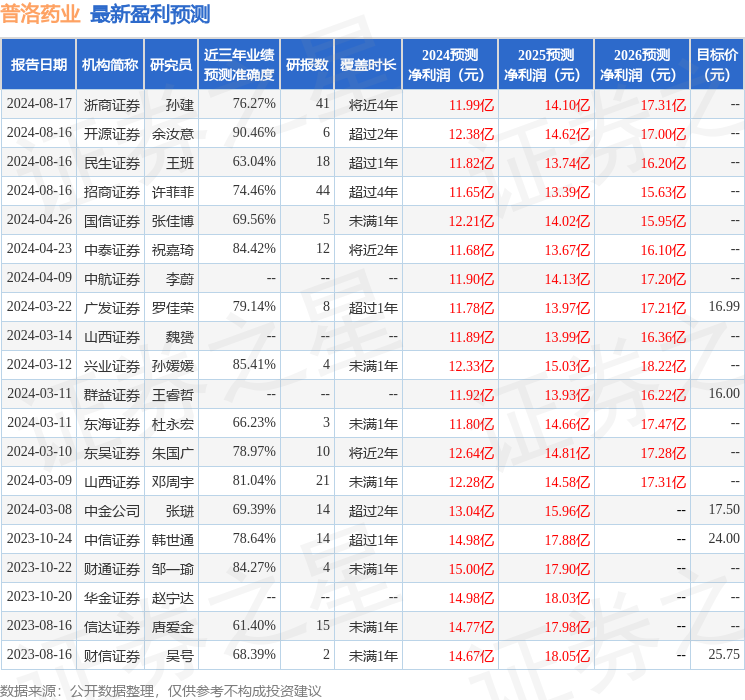Click researcher name 邓周宇
The image size is (745, 700).
[172, 481]
